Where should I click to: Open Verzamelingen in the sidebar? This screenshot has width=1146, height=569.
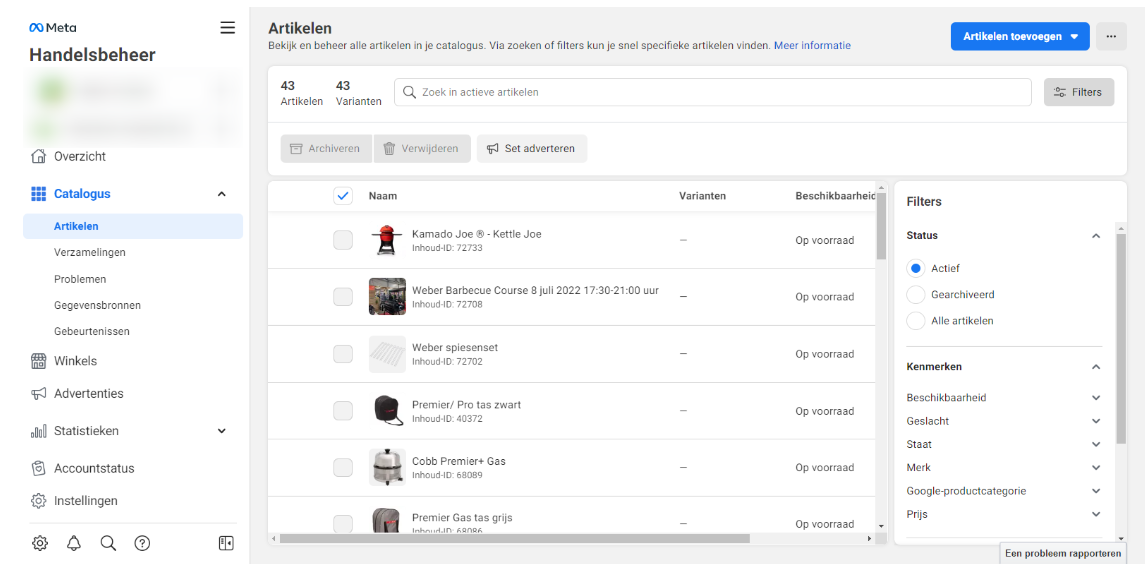(x=90, y=253)
